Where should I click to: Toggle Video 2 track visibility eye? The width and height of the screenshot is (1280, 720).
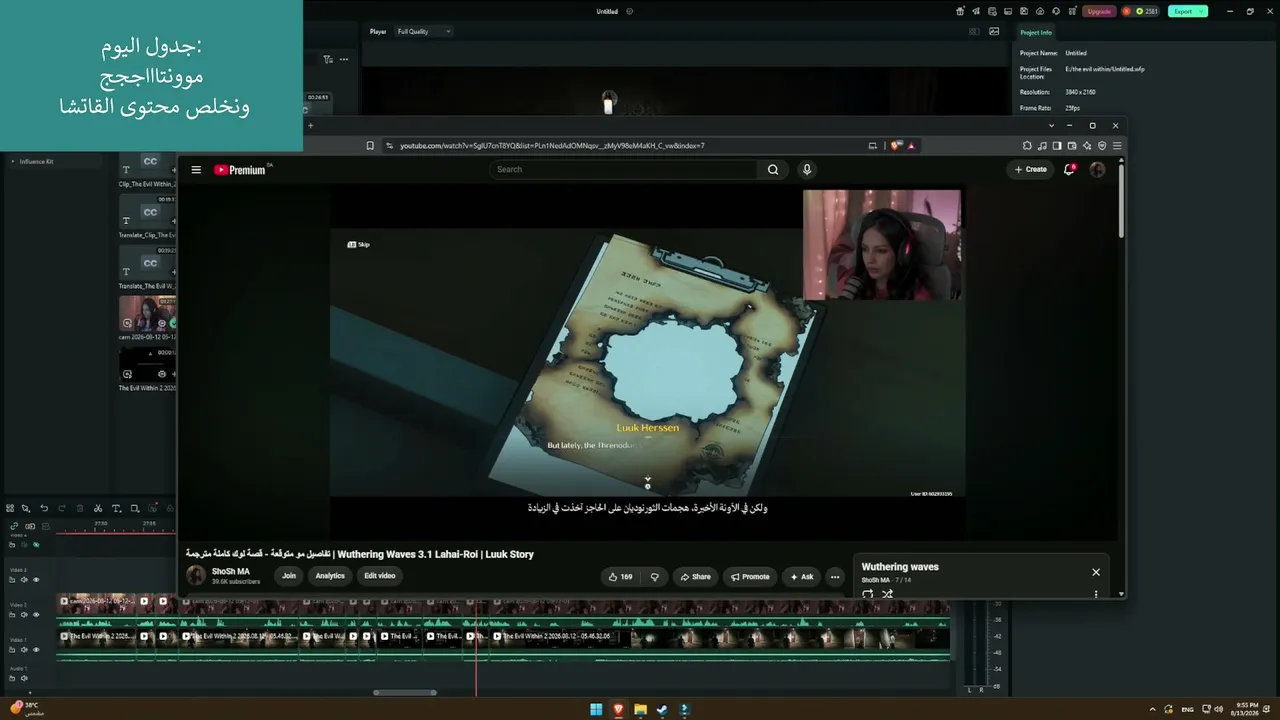pos(36,615)
